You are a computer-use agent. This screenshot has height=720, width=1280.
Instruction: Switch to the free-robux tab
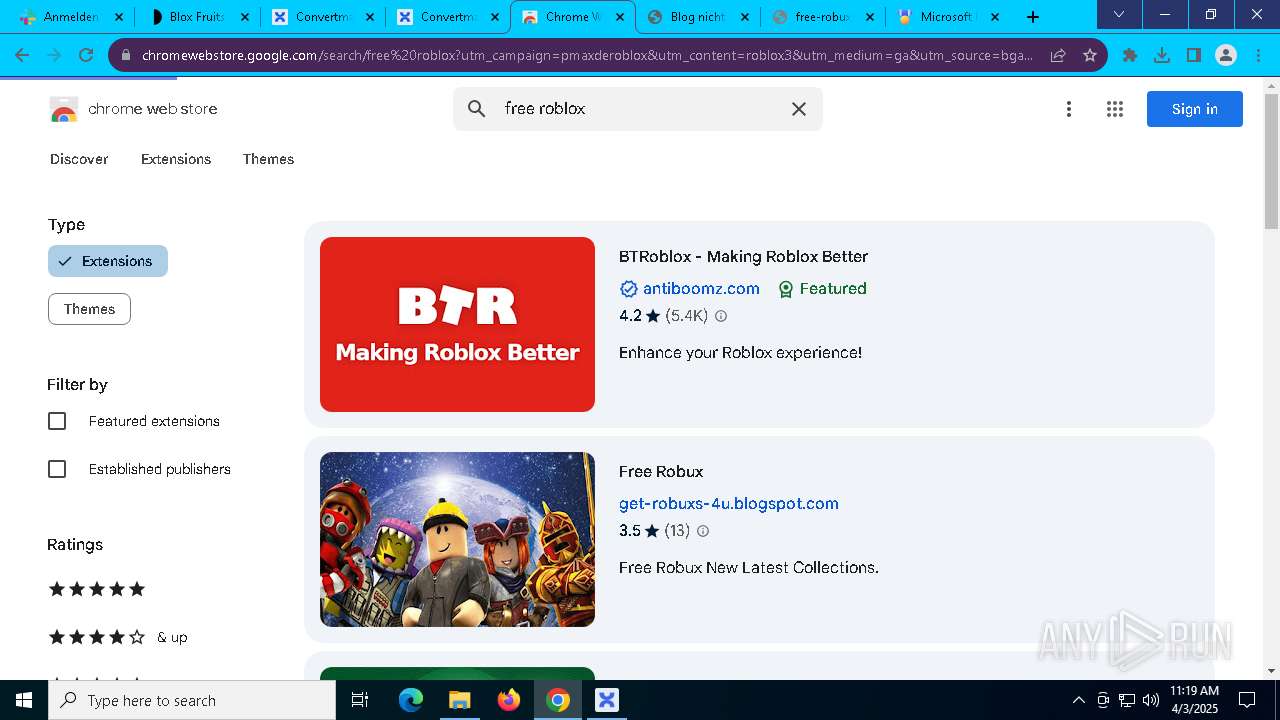823,17
